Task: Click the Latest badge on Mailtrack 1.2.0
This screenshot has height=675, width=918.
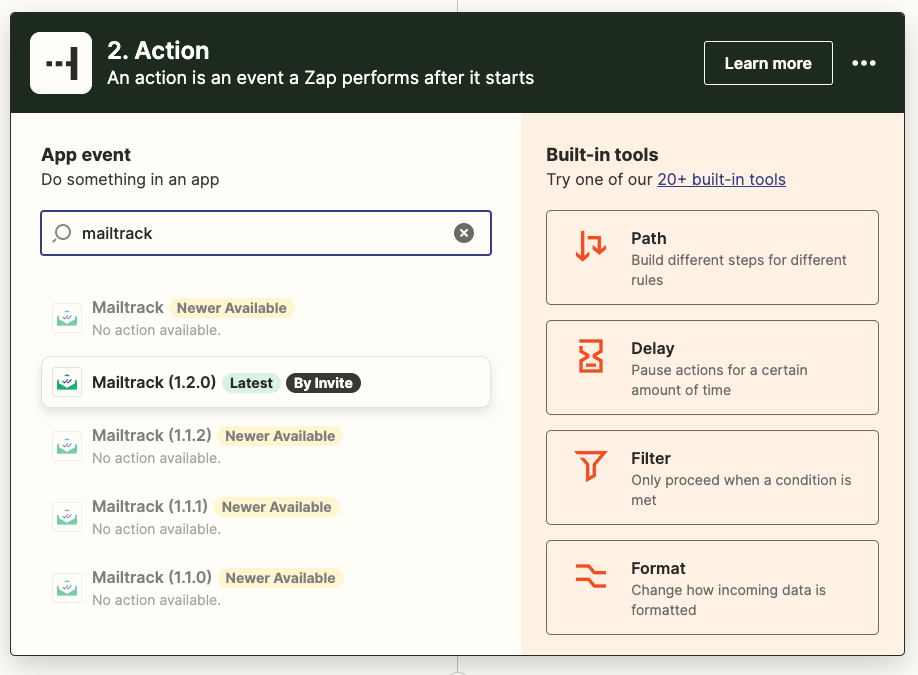Action: (251, 382)
